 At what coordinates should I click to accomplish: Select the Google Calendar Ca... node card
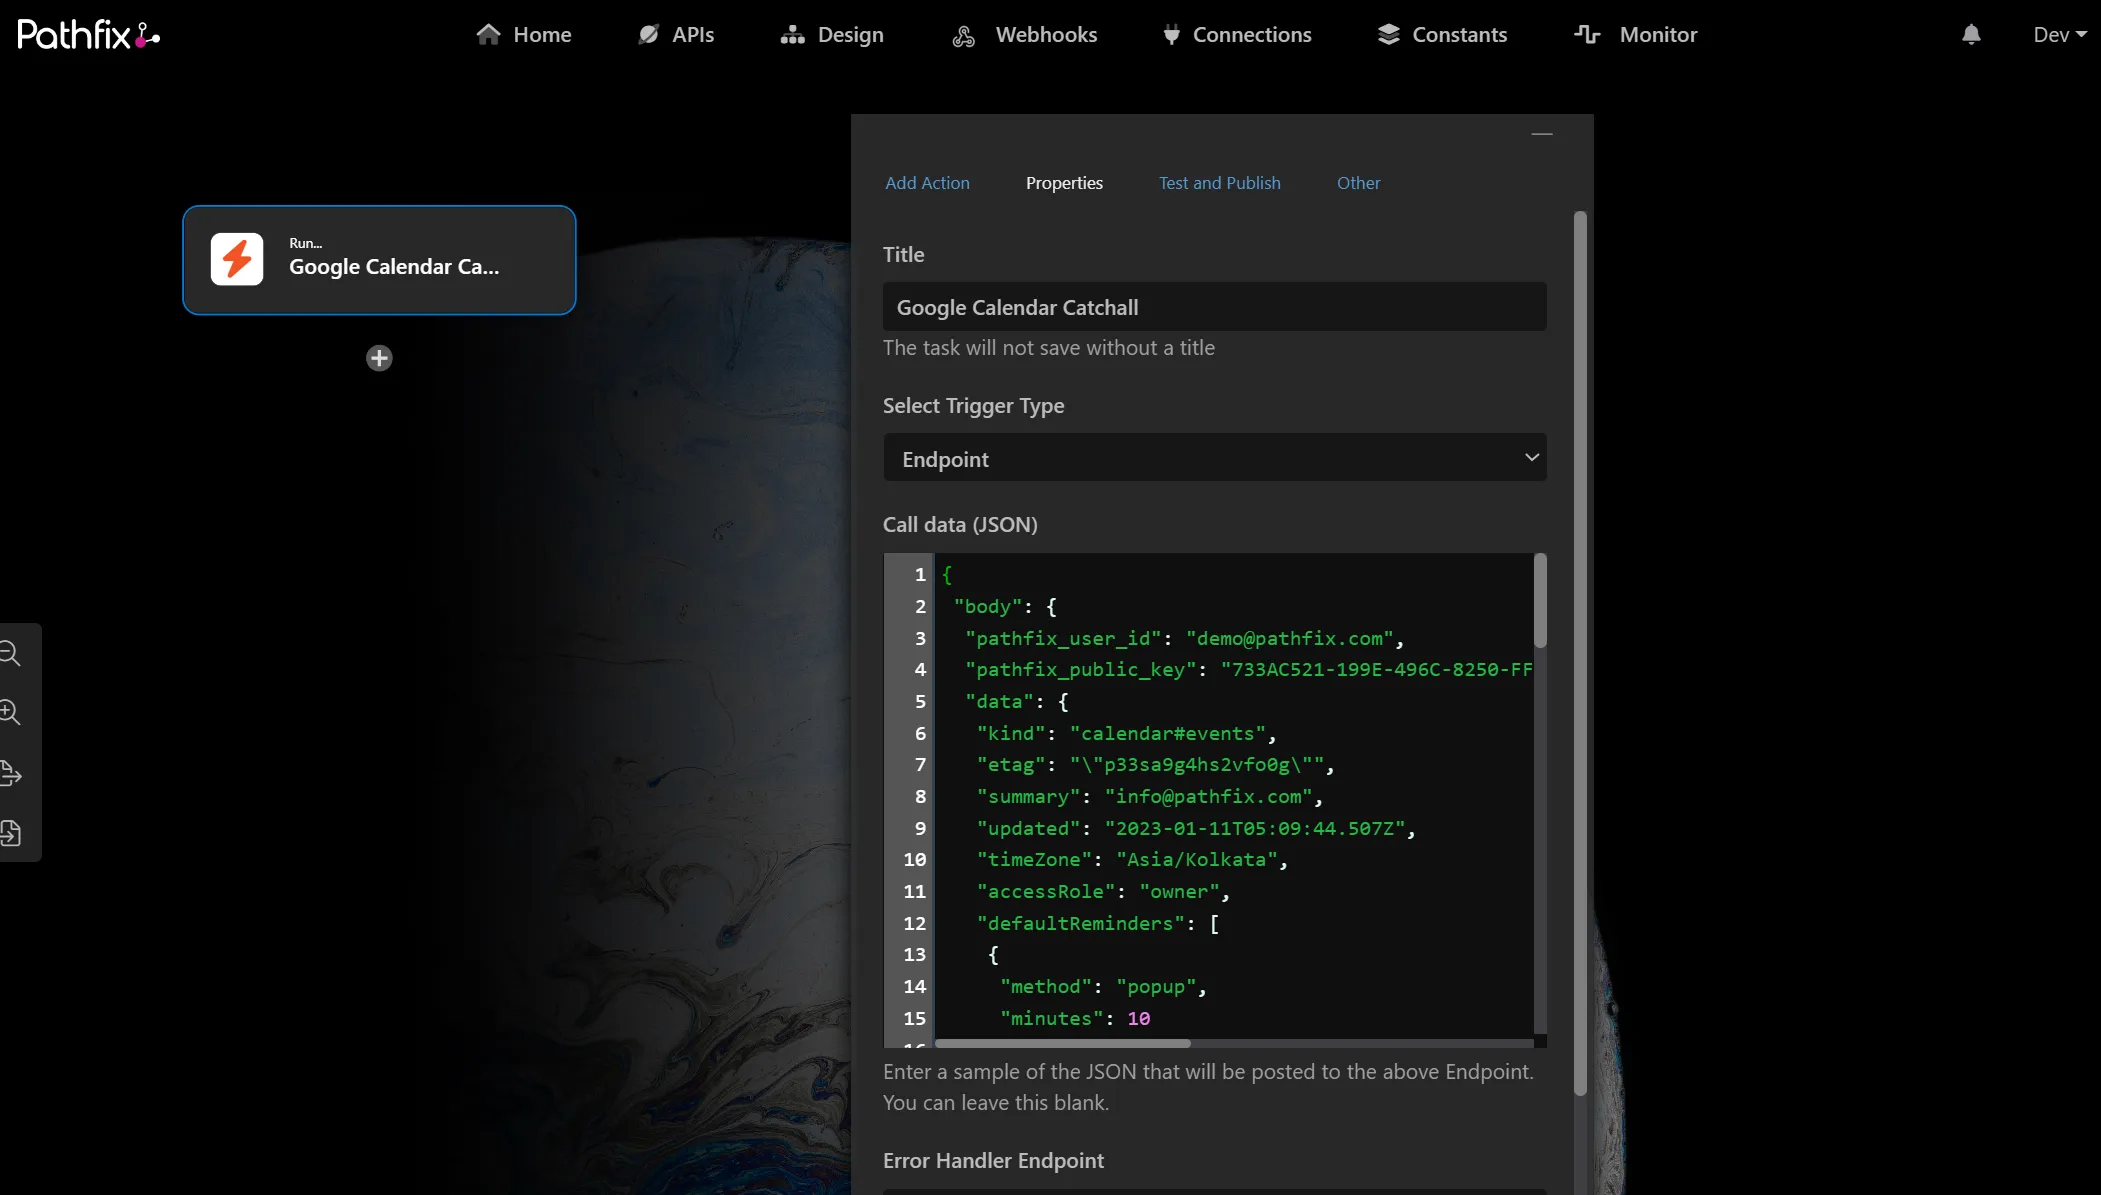click(379, 260)
